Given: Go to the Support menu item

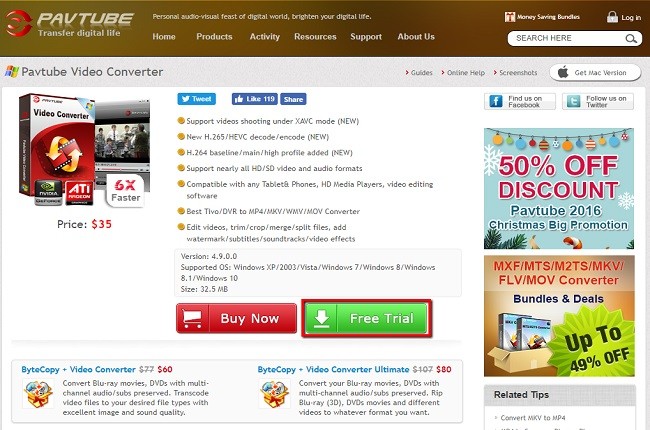Looking at the screenshot, I should [x=366, y=37].
